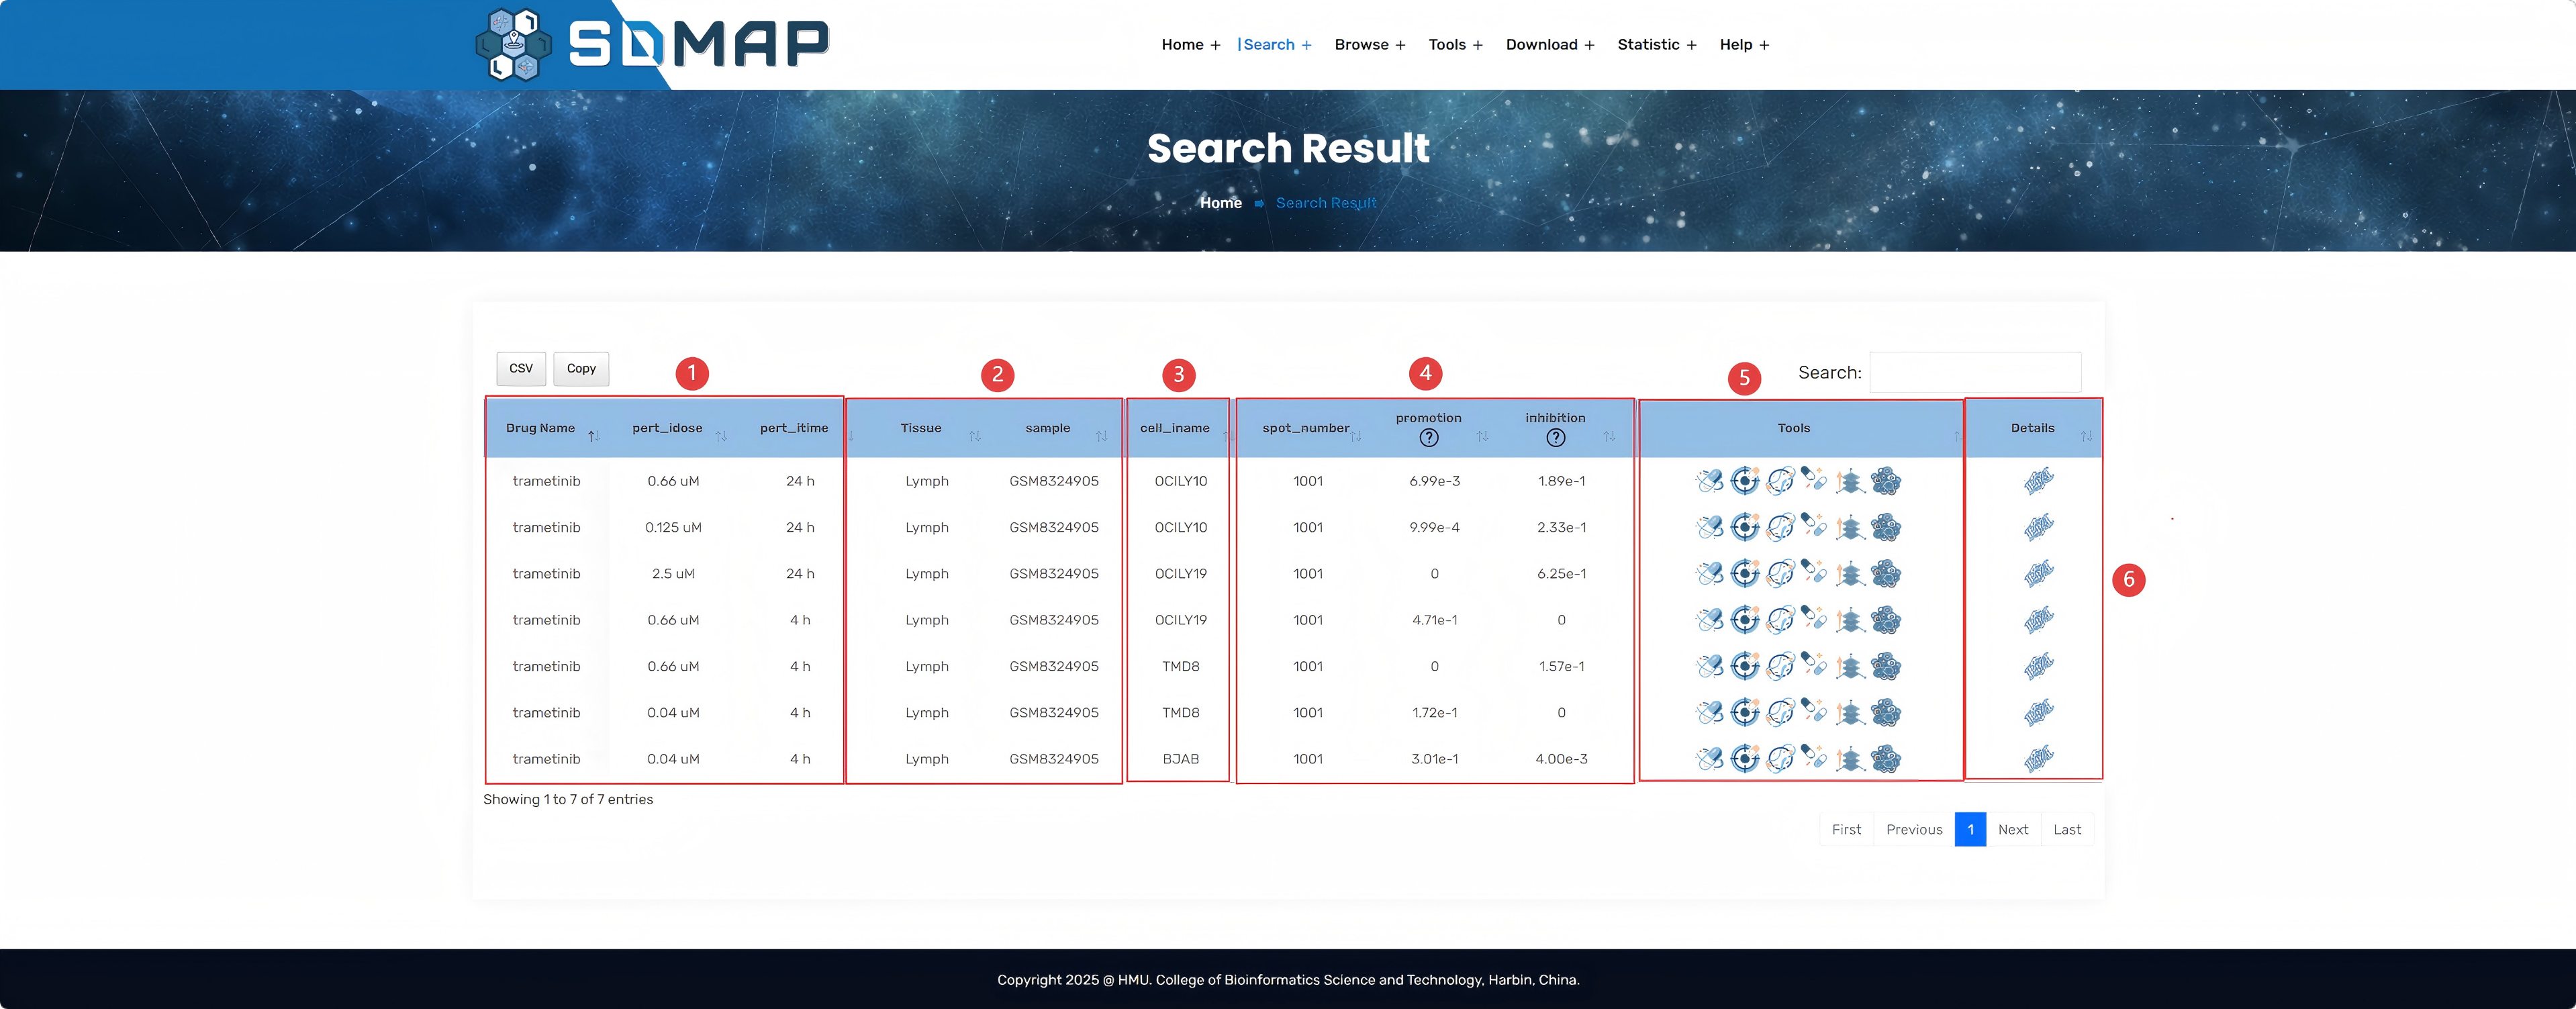
Task: Open the Help menu item
Action: pyautogui.click(x=1743, y=45)
